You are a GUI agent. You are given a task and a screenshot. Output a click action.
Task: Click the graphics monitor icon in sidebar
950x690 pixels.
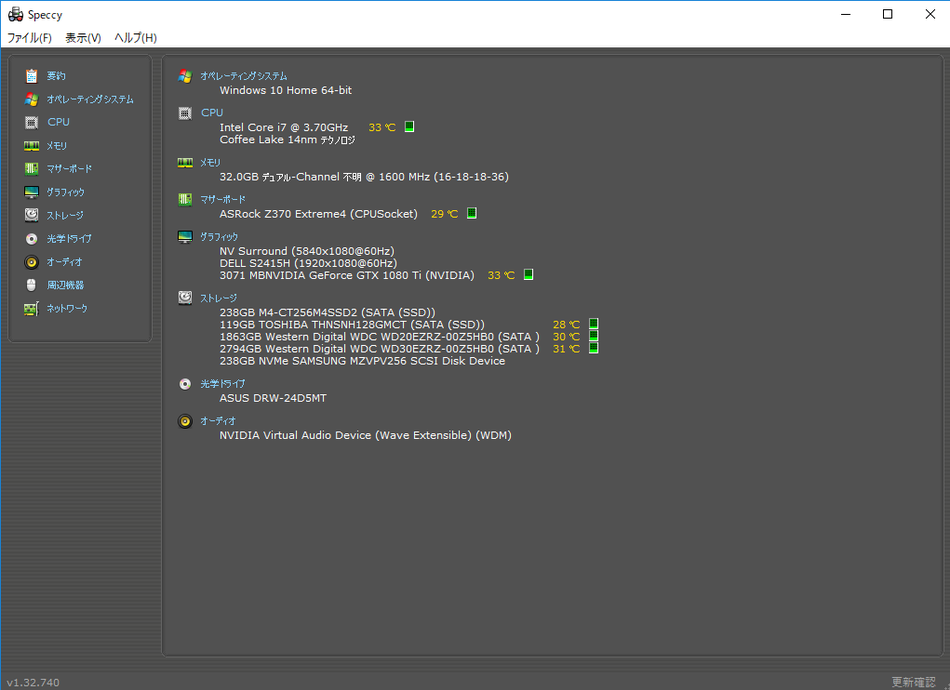(32, 192)
